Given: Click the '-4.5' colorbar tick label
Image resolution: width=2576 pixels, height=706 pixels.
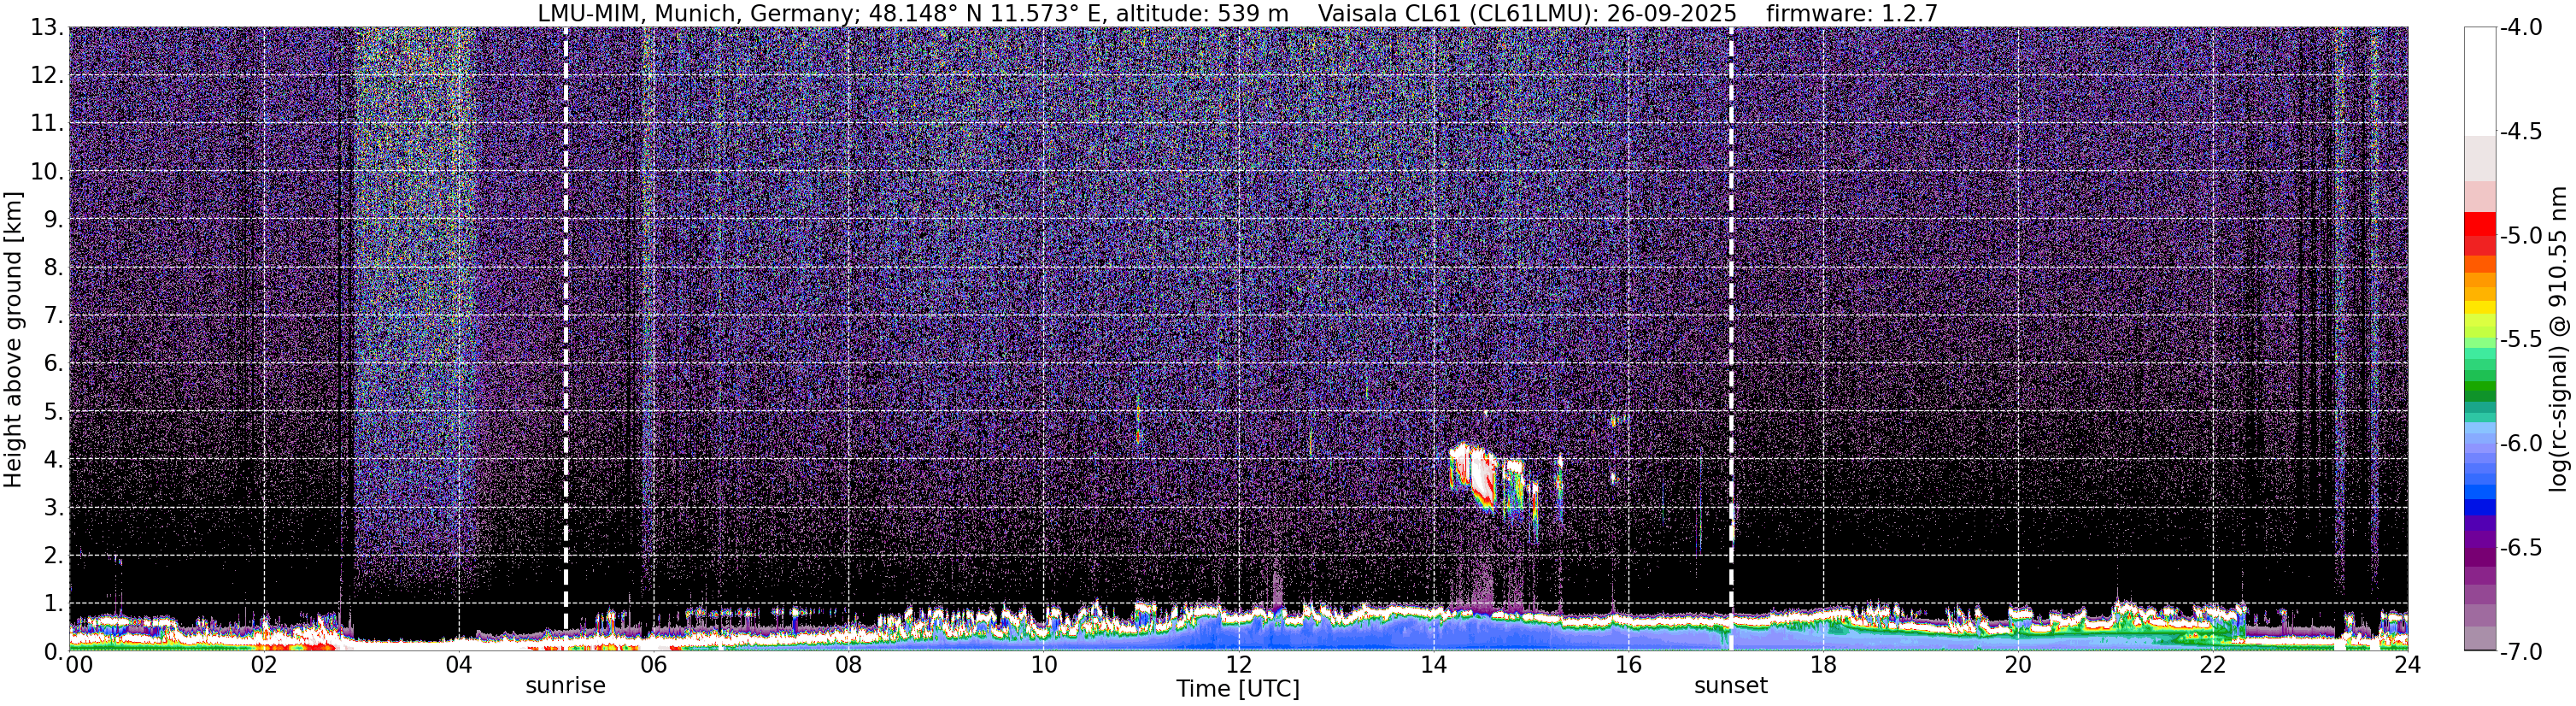Looking at the screenshot, I should [x=2522, y=132].
